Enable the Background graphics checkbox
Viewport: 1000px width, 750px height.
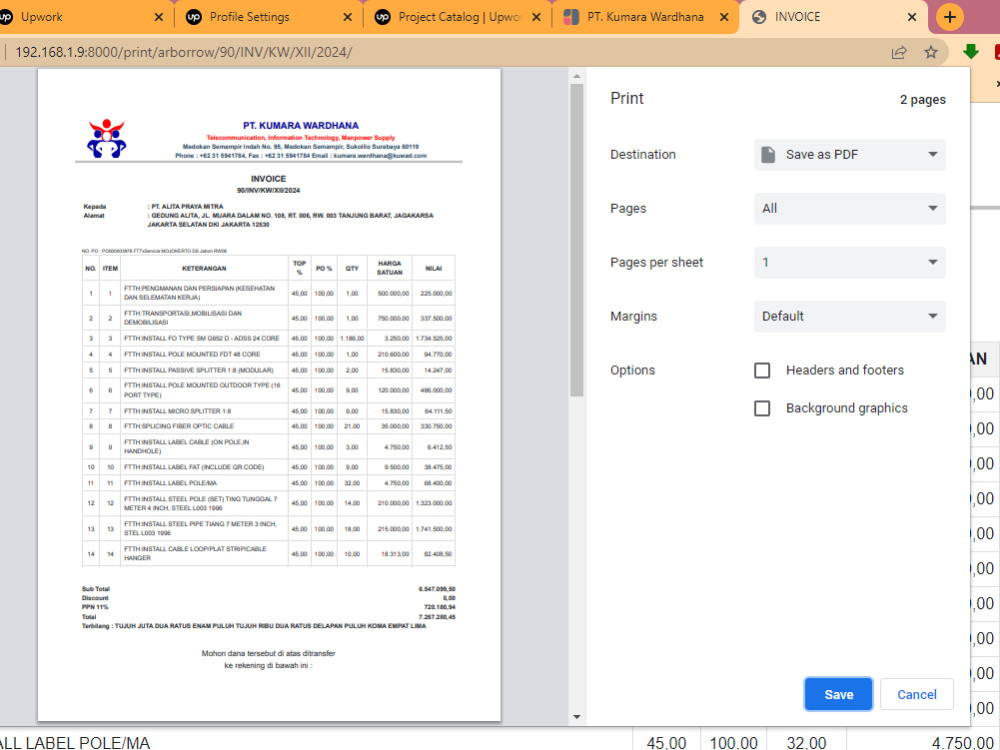762,408
